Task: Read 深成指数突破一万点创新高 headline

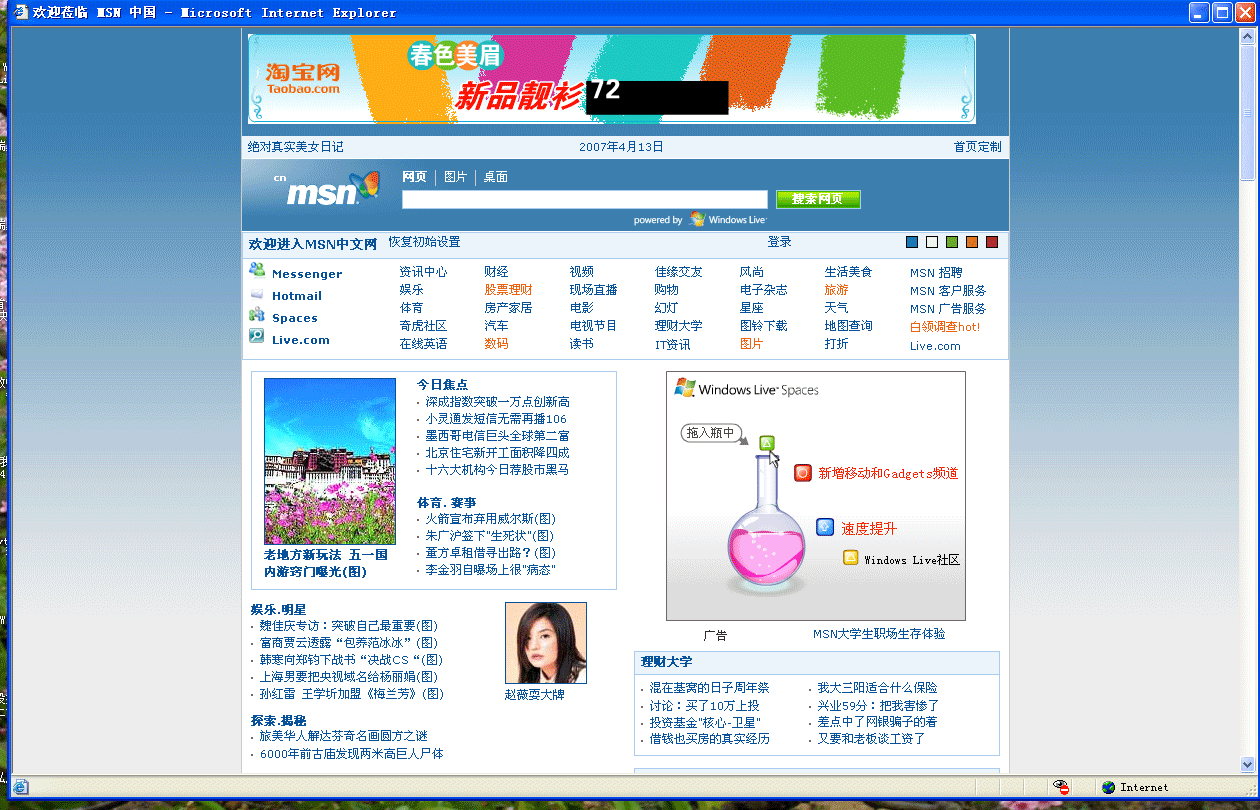Action: (498, 402)
